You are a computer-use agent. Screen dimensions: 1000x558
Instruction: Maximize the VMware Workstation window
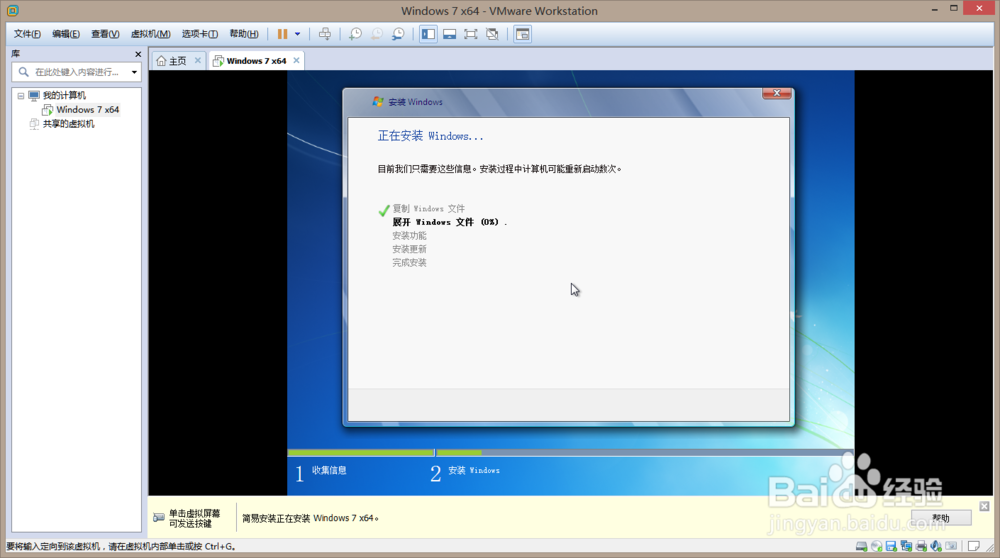(953, 9)
